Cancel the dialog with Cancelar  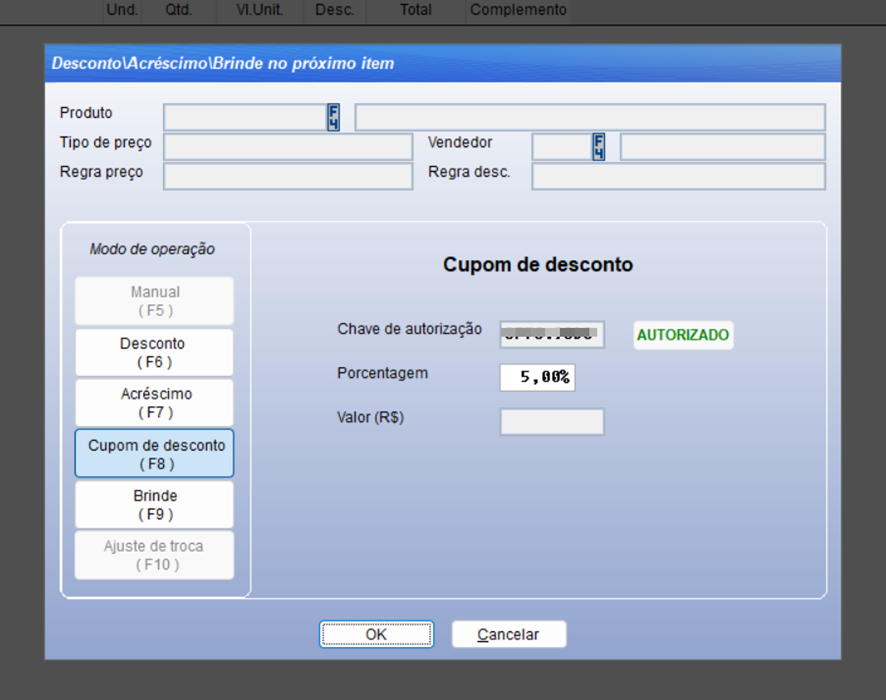pyautogui.click(x=509, y=634)
